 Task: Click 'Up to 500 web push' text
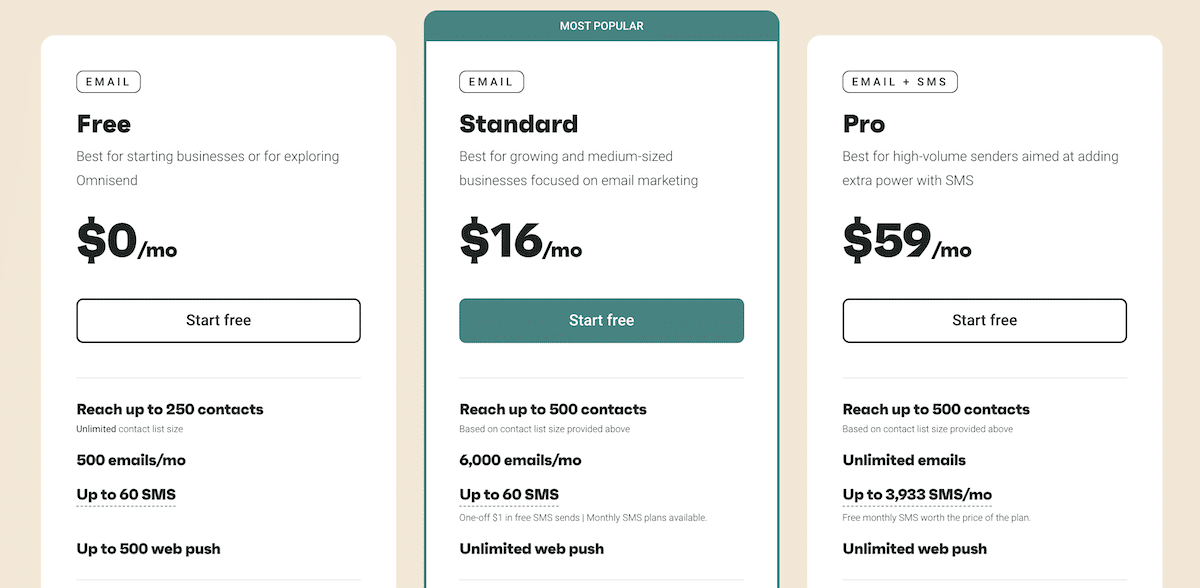point(148,548)
